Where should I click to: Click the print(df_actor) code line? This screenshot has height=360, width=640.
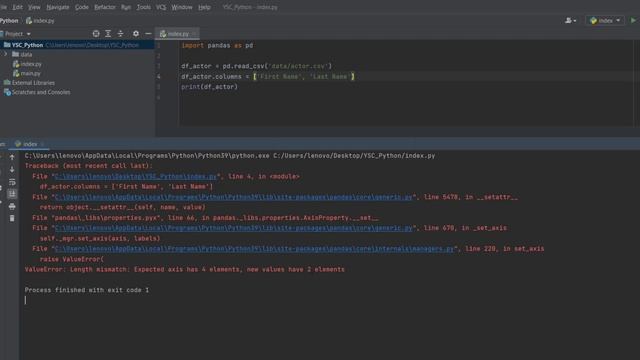209,87
